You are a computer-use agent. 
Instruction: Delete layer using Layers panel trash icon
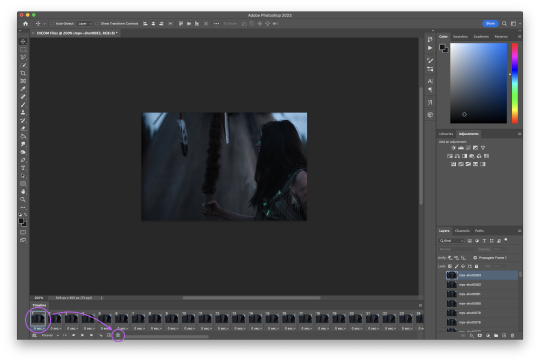pyautogui.click(x=512, y=335)
